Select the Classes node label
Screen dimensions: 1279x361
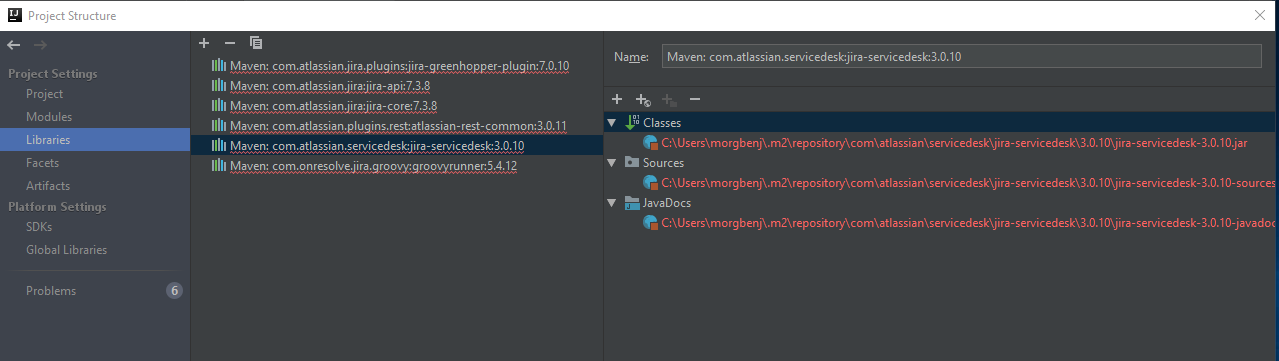[x=662, y=122]
